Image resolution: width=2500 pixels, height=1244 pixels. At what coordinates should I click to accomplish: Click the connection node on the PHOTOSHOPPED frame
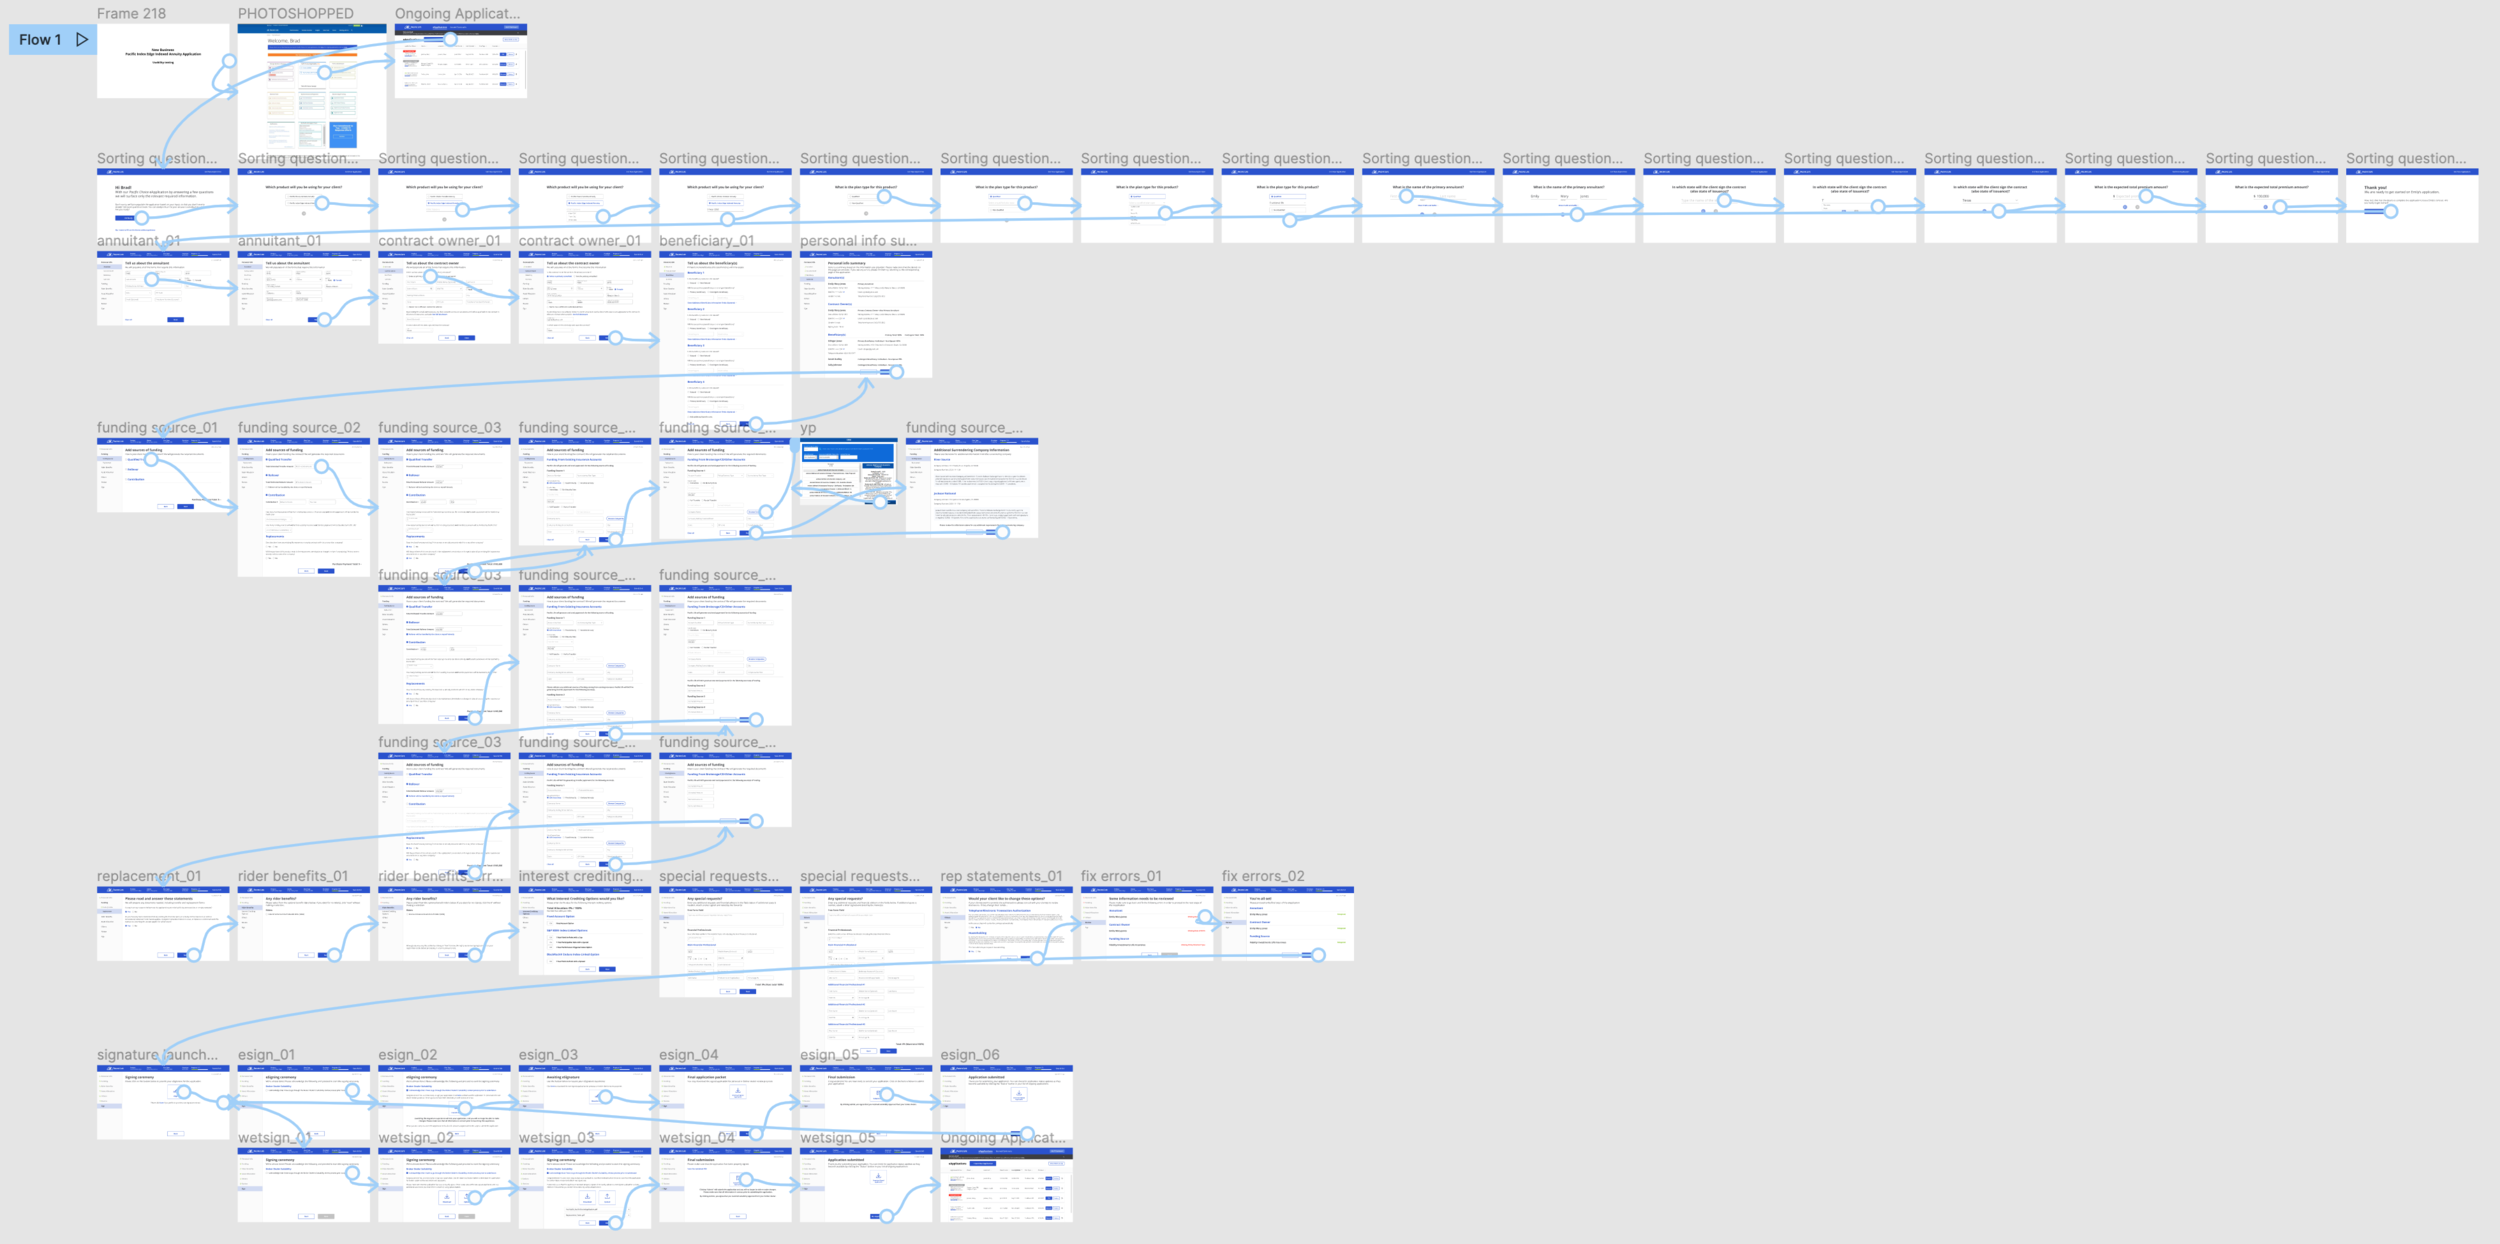point(324,72)
